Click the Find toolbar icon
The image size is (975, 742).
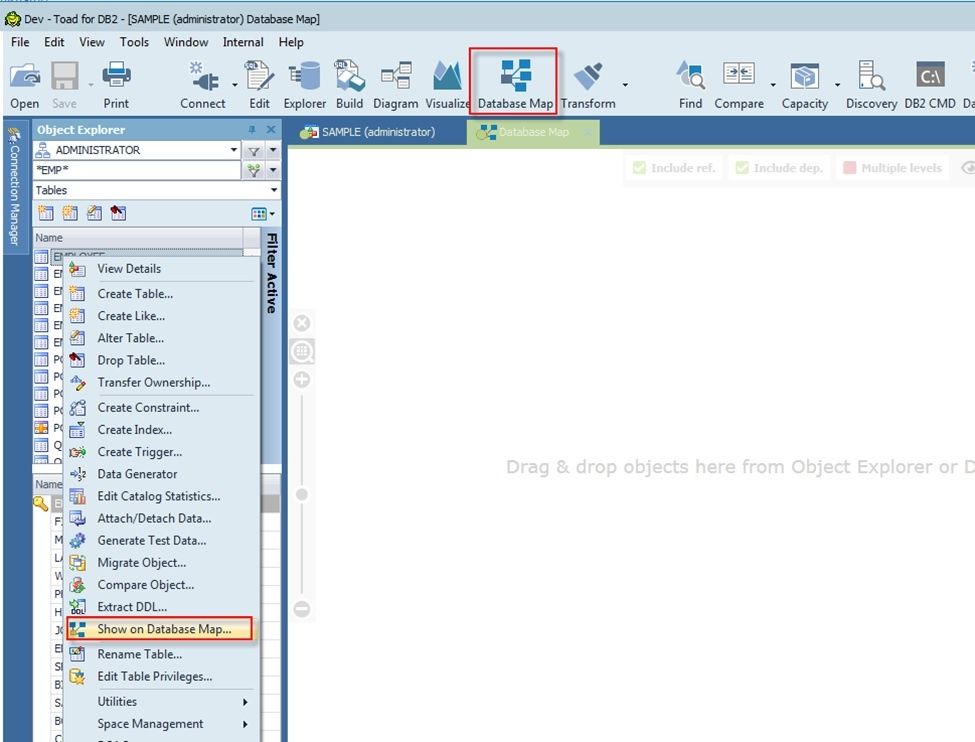click(690, 75)
